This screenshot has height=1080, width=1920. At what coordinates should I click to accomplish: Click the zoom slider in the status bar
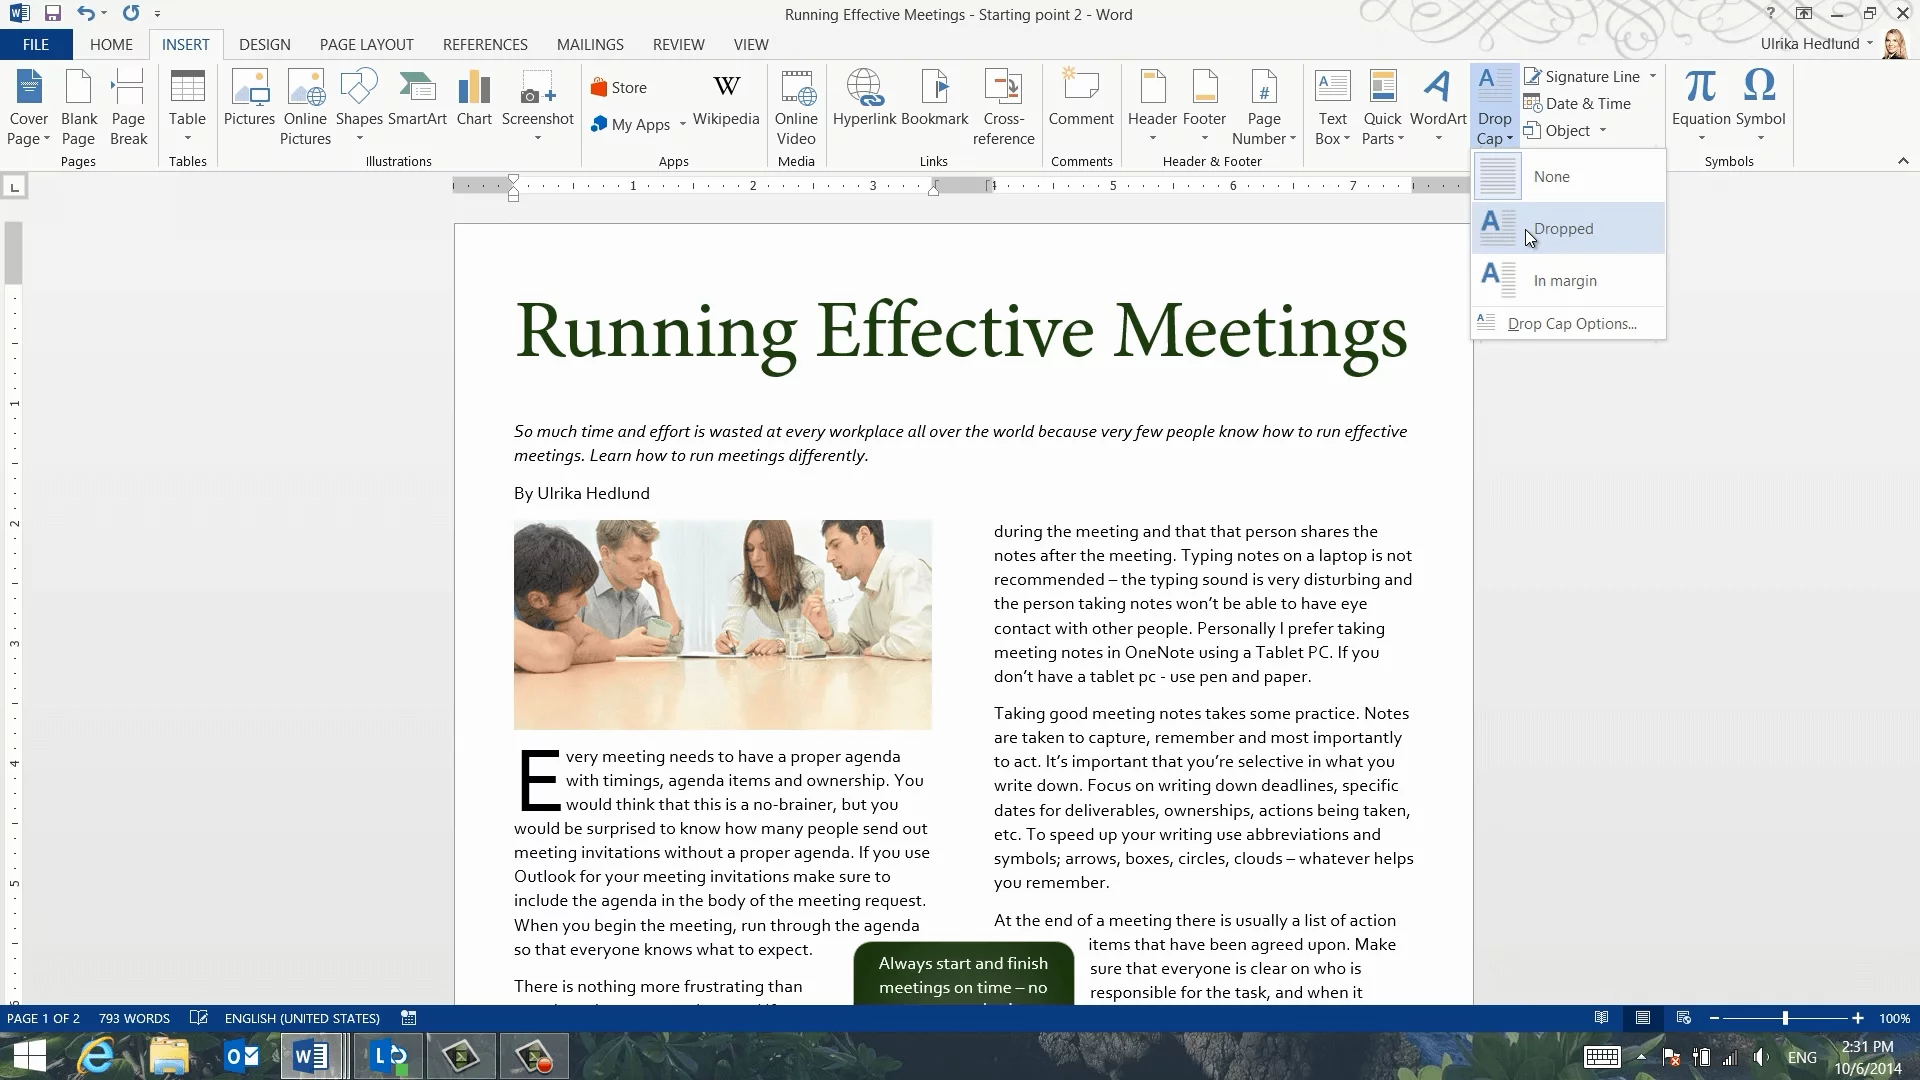pos(1785,1018)
